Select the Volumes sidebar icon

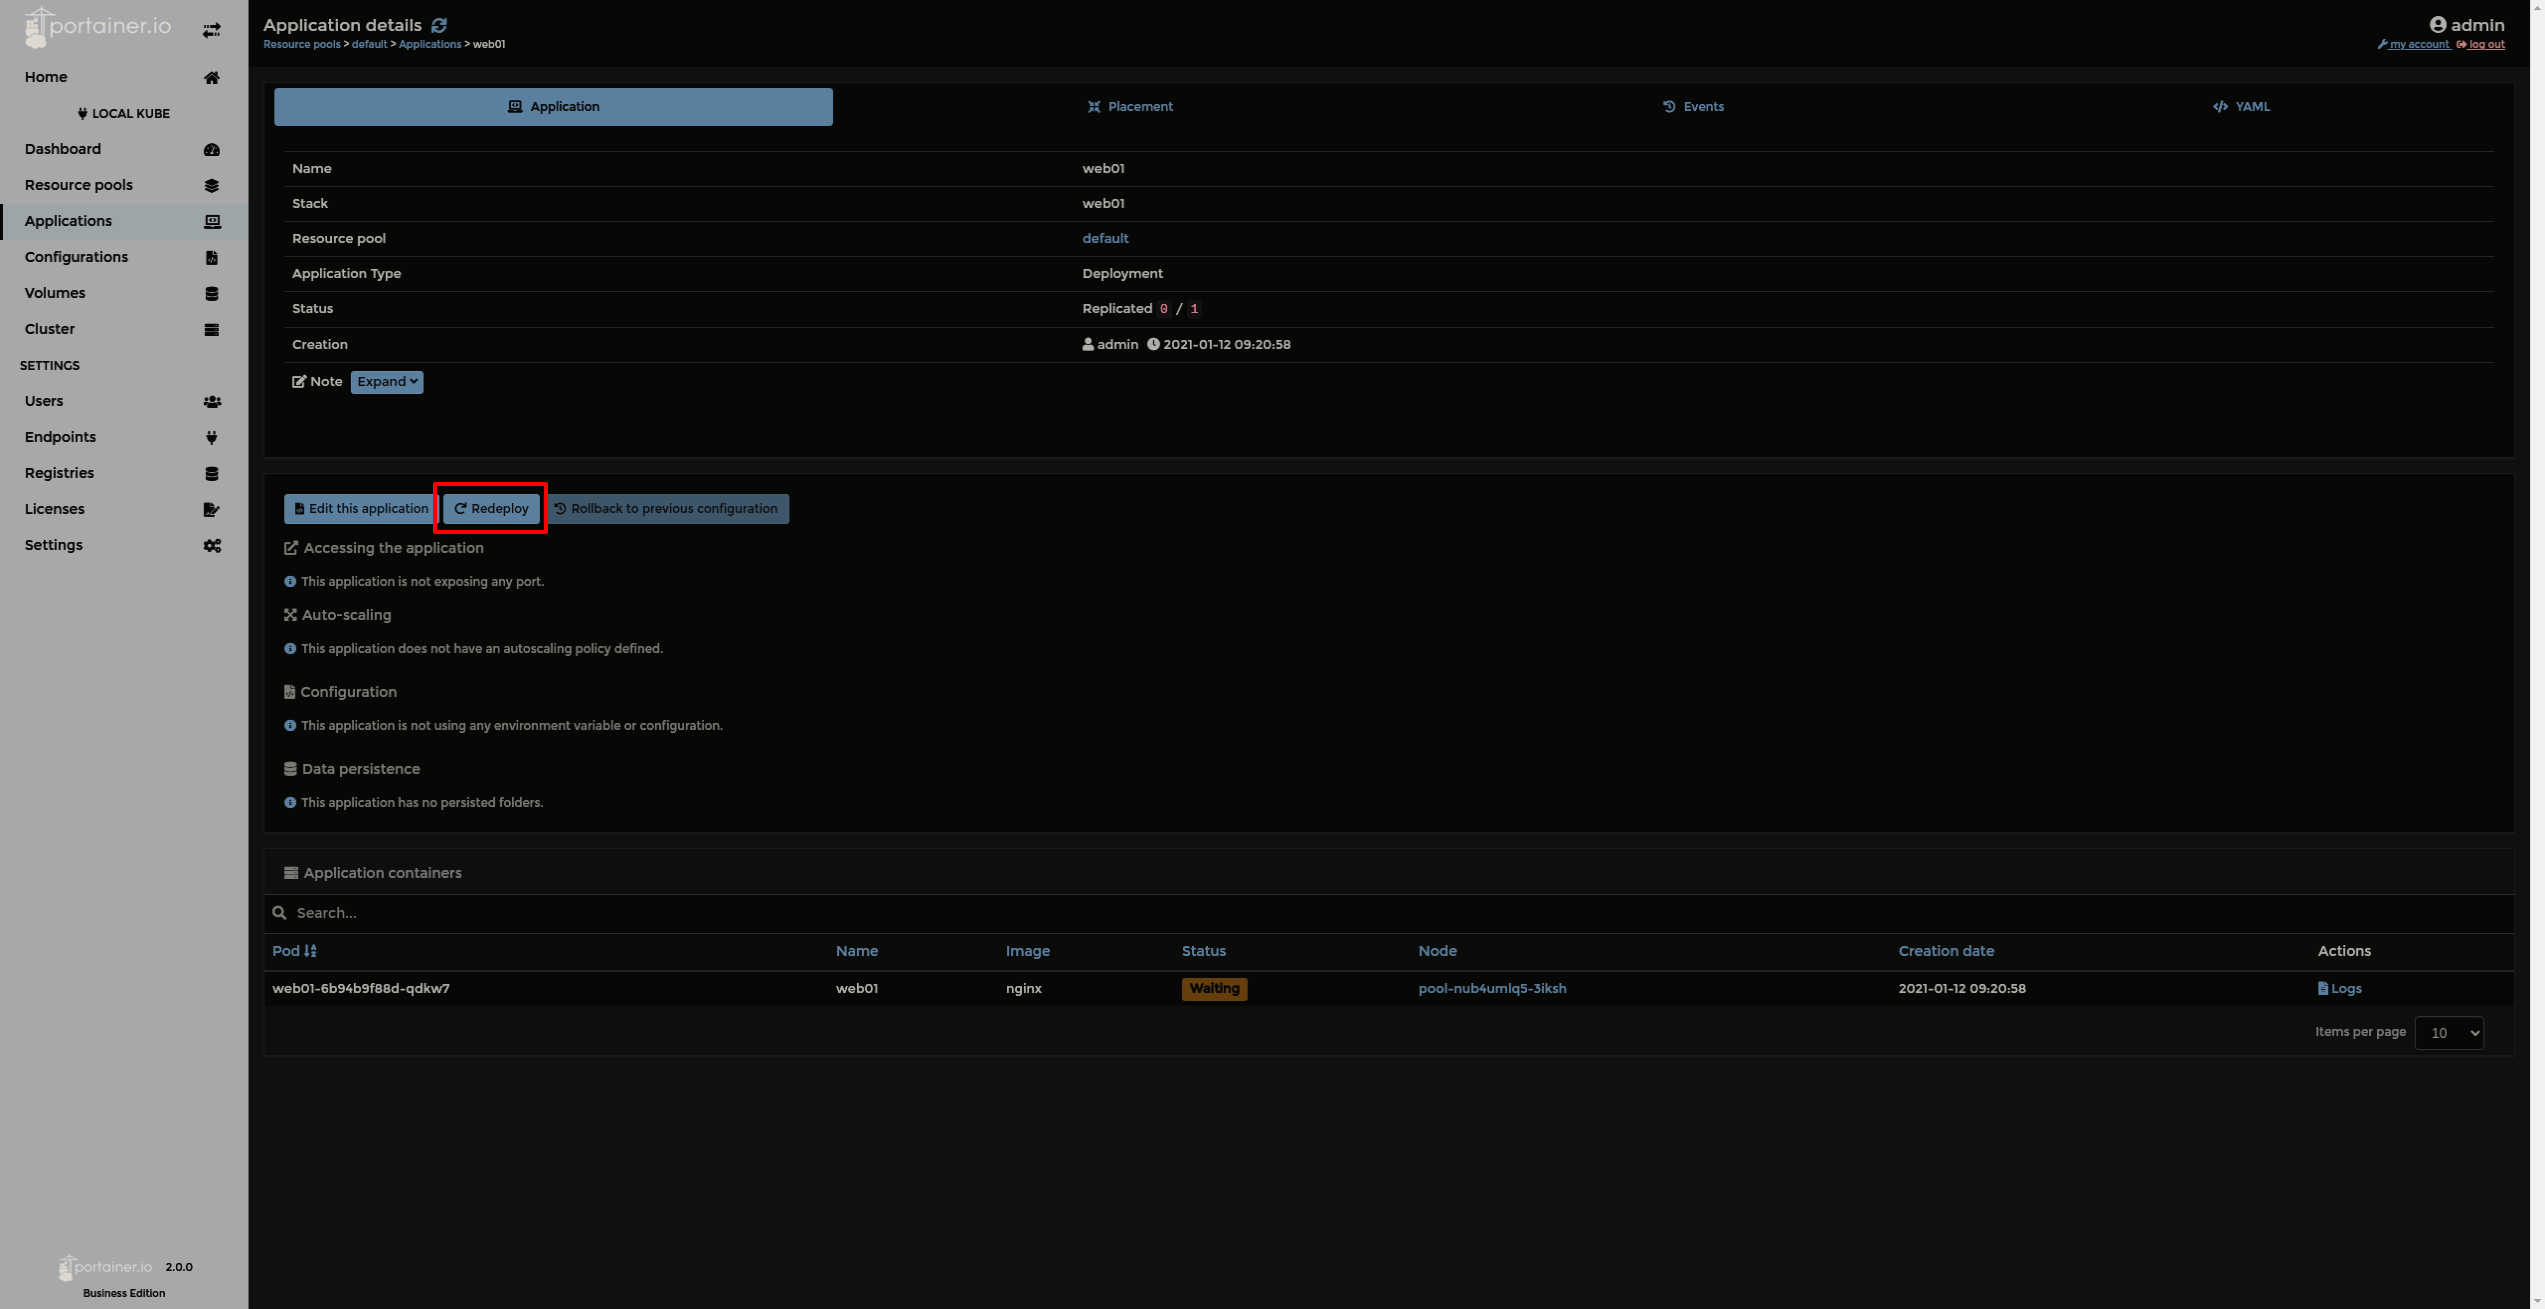click(x=212, y=293)
